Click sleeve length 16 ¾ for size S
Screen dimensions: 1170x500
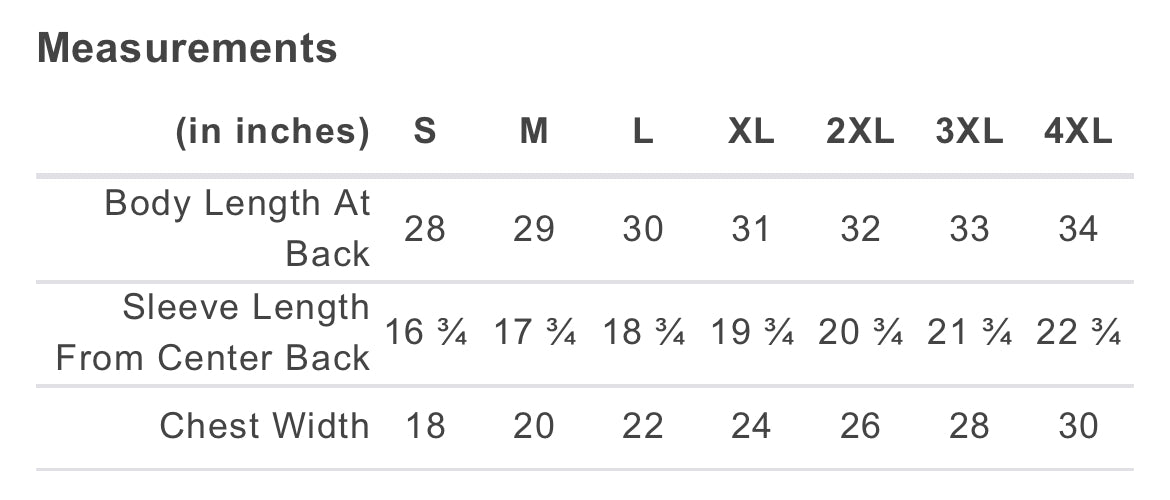[427, 333]
